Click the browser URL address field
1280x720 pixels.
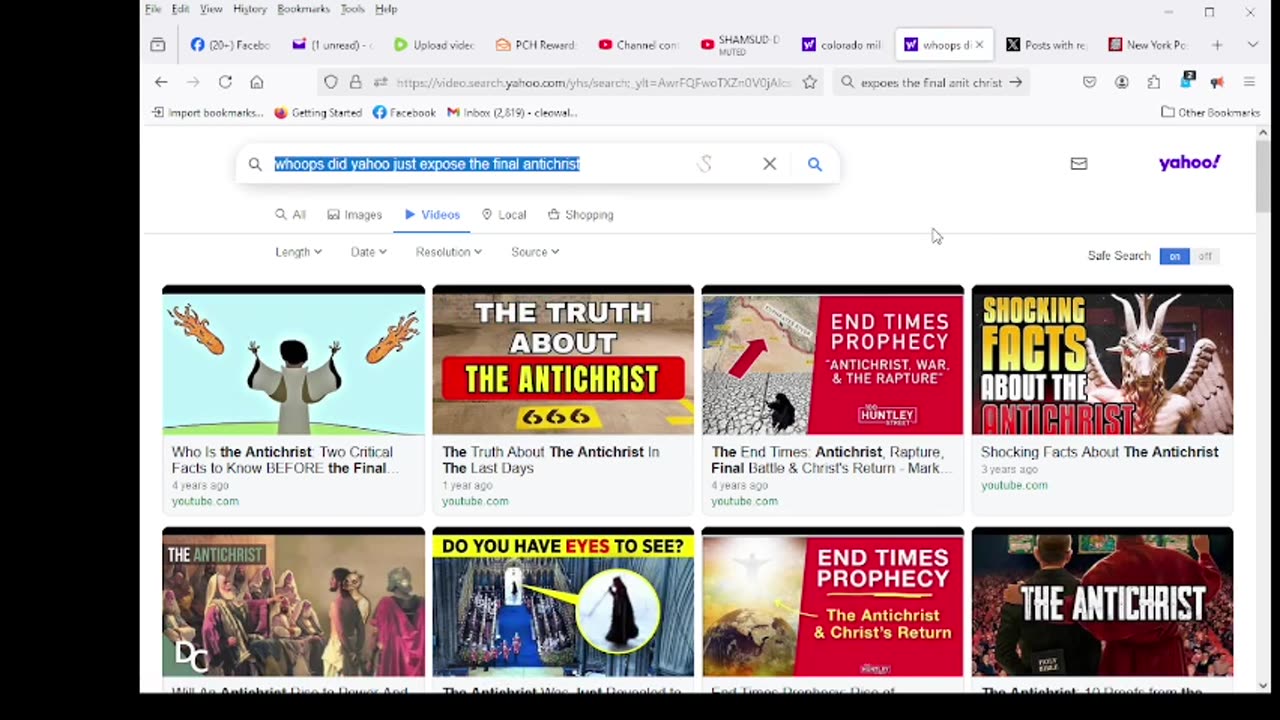593,82
